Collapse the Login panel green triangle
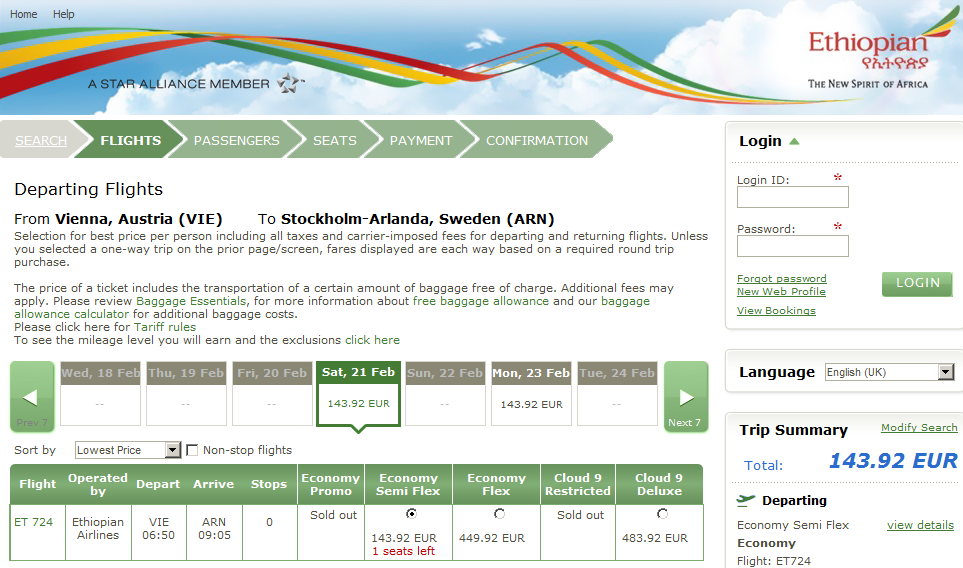963x568 pixels. (794, 141)
